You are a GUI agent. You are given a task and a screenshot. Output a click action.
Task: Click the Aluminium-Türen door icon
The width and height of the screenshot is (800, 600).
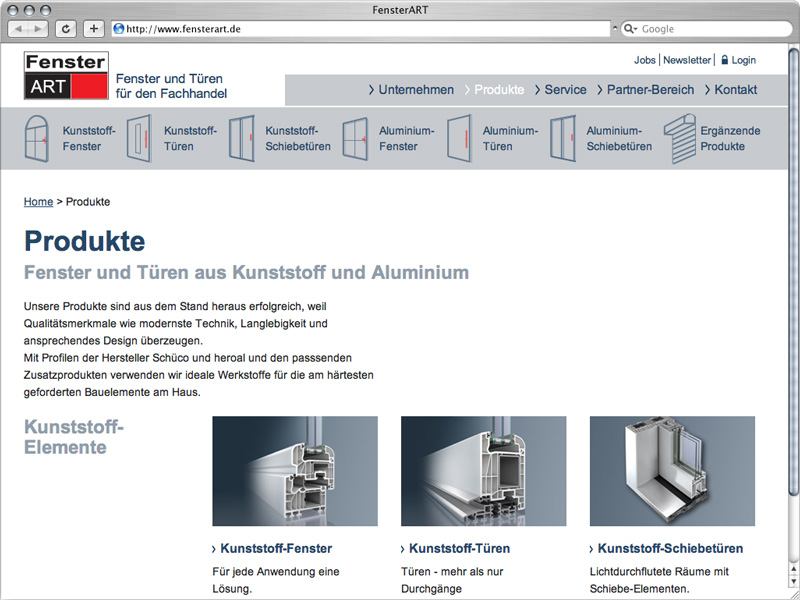(459, 138)
